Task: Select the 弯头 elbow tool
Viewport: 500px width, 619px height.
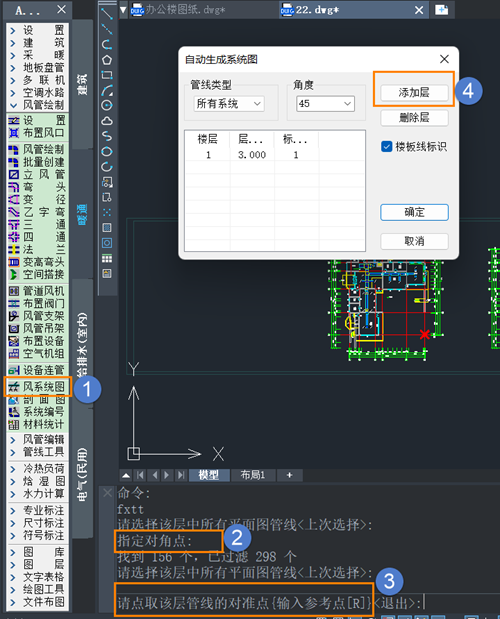Action: click(x=37, y=187)
